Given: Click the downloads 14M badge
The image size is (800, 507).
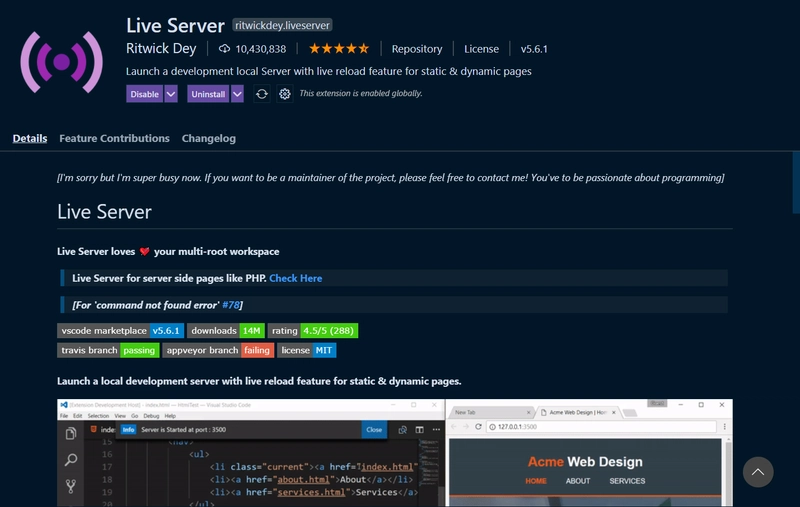Looking at the screenshot, I should click(226, 331).
